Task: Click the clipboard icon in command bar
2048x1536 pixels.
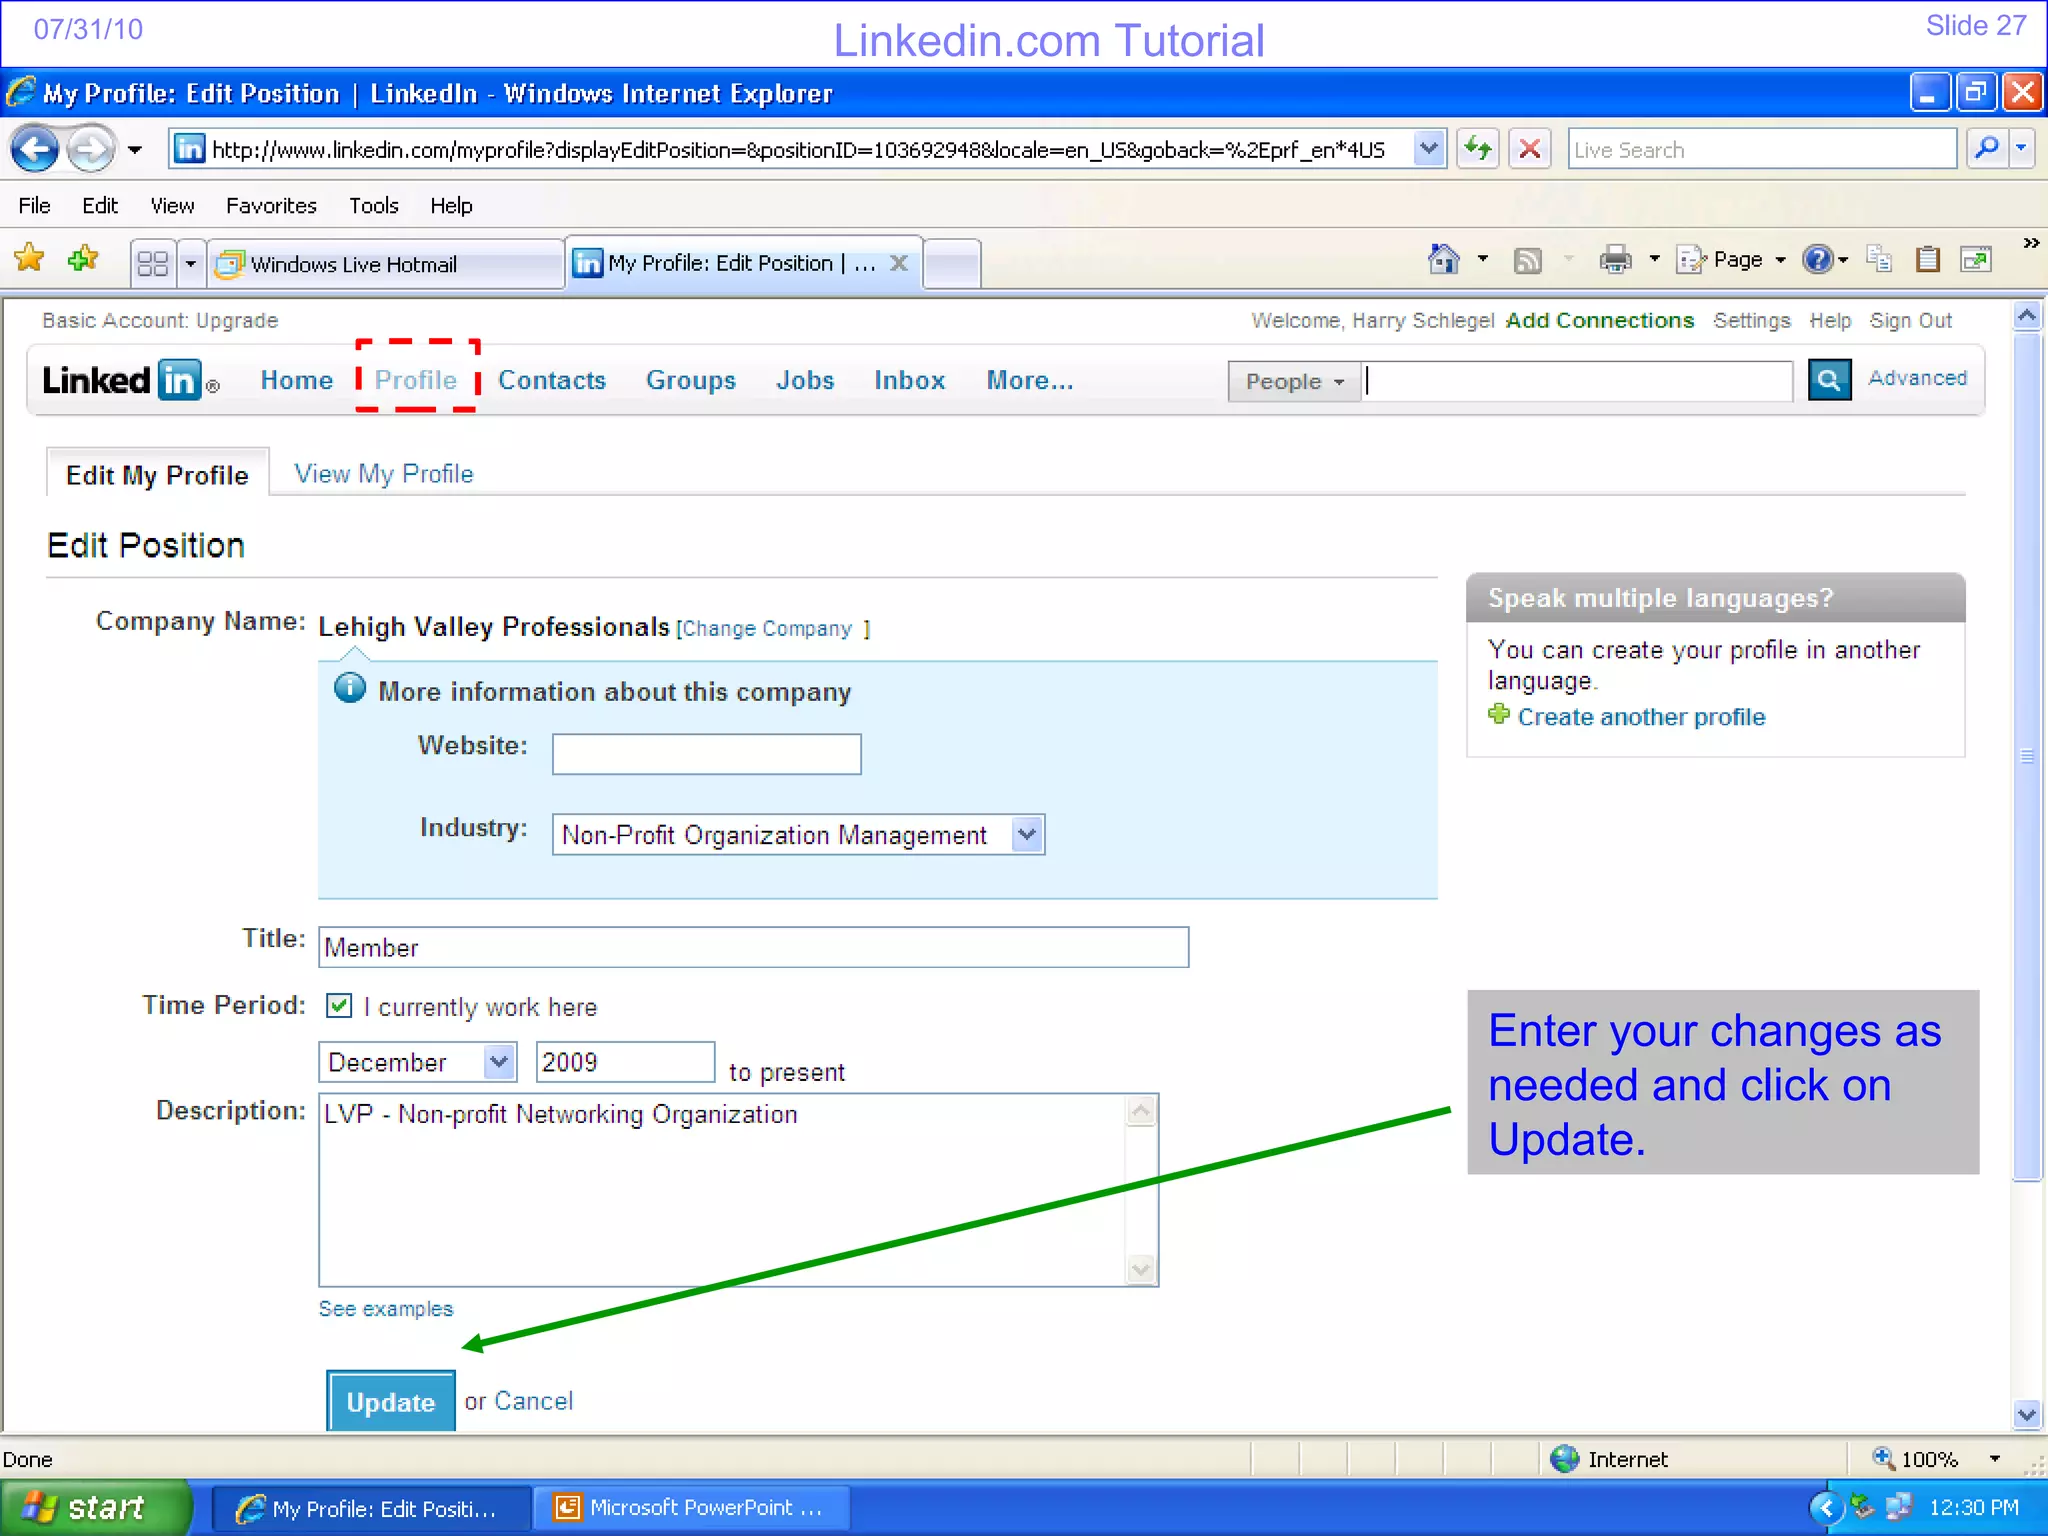Action: coord(1927,260)
